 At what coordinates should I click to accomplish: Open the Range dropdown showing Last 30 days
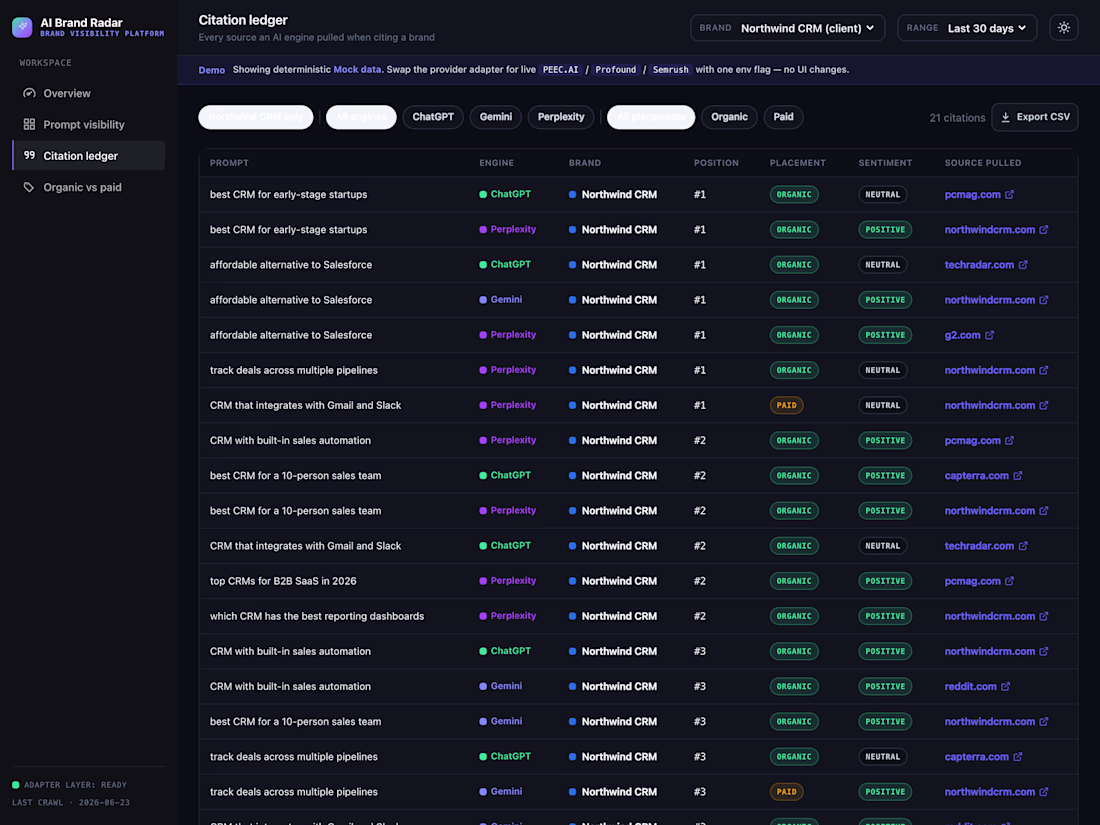967,28
